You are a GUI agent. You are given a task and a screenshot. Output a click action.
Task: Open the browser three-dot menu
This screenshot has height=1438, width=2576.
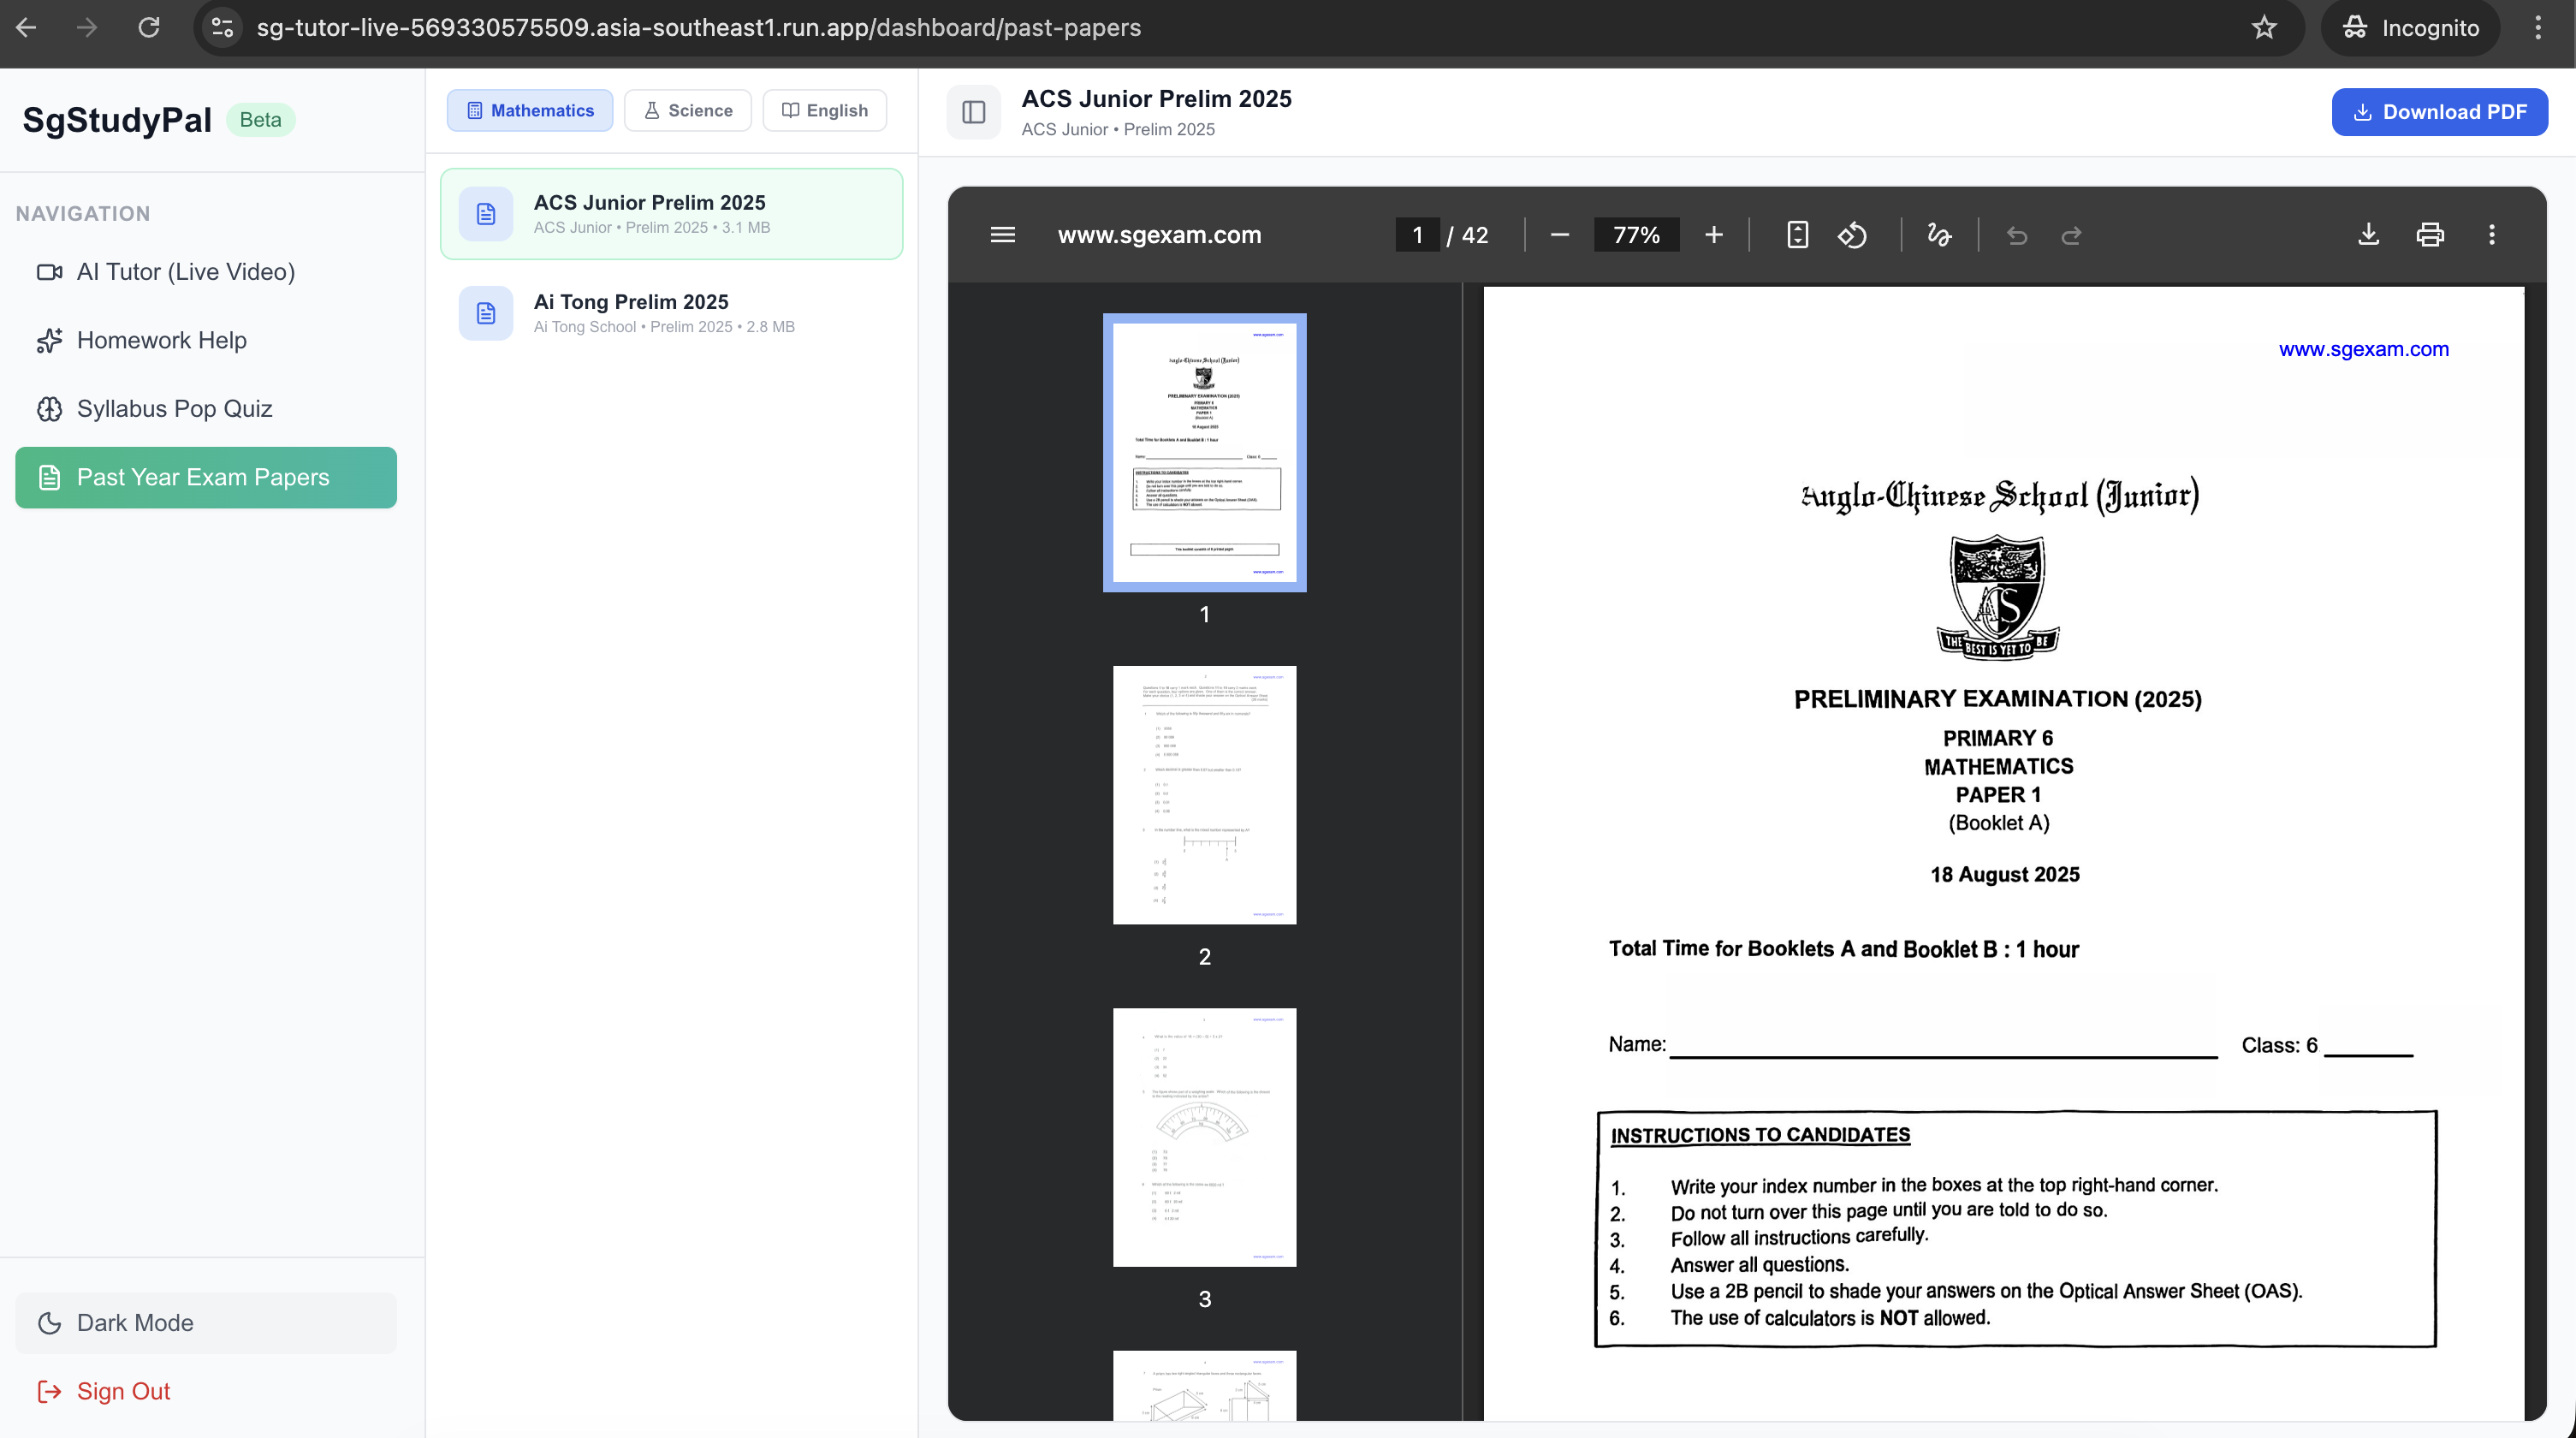coord(2538,28)
